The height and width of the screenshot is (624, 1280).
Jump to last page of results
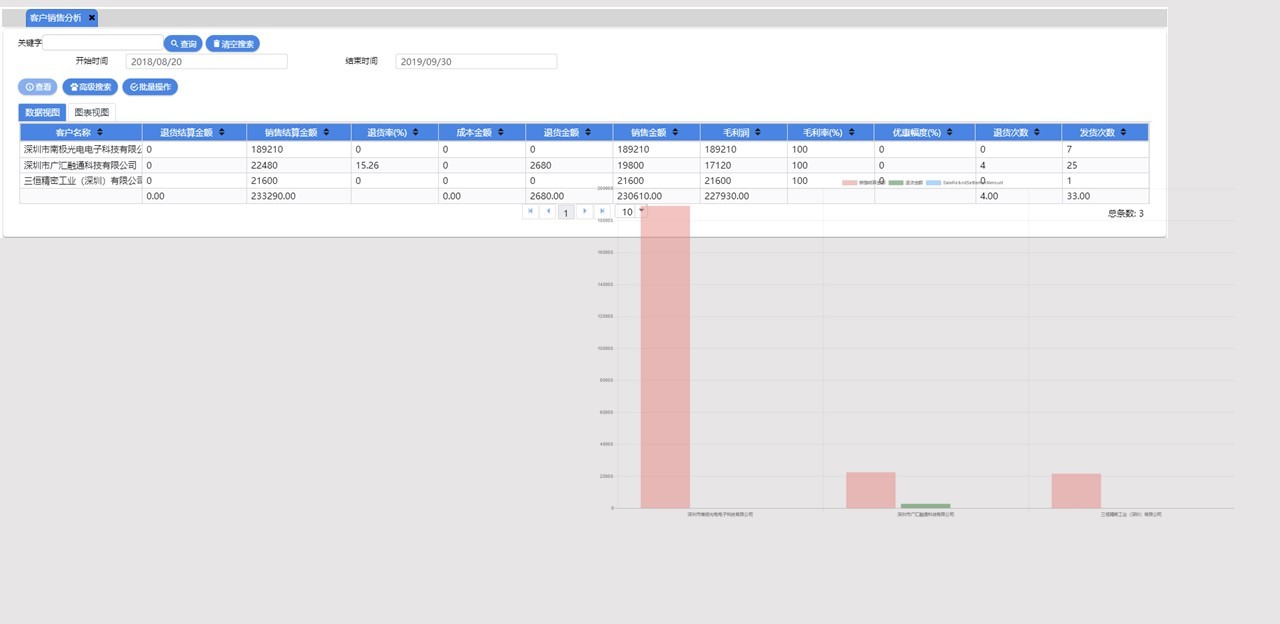pyautogui.click(x=602, y=212)
